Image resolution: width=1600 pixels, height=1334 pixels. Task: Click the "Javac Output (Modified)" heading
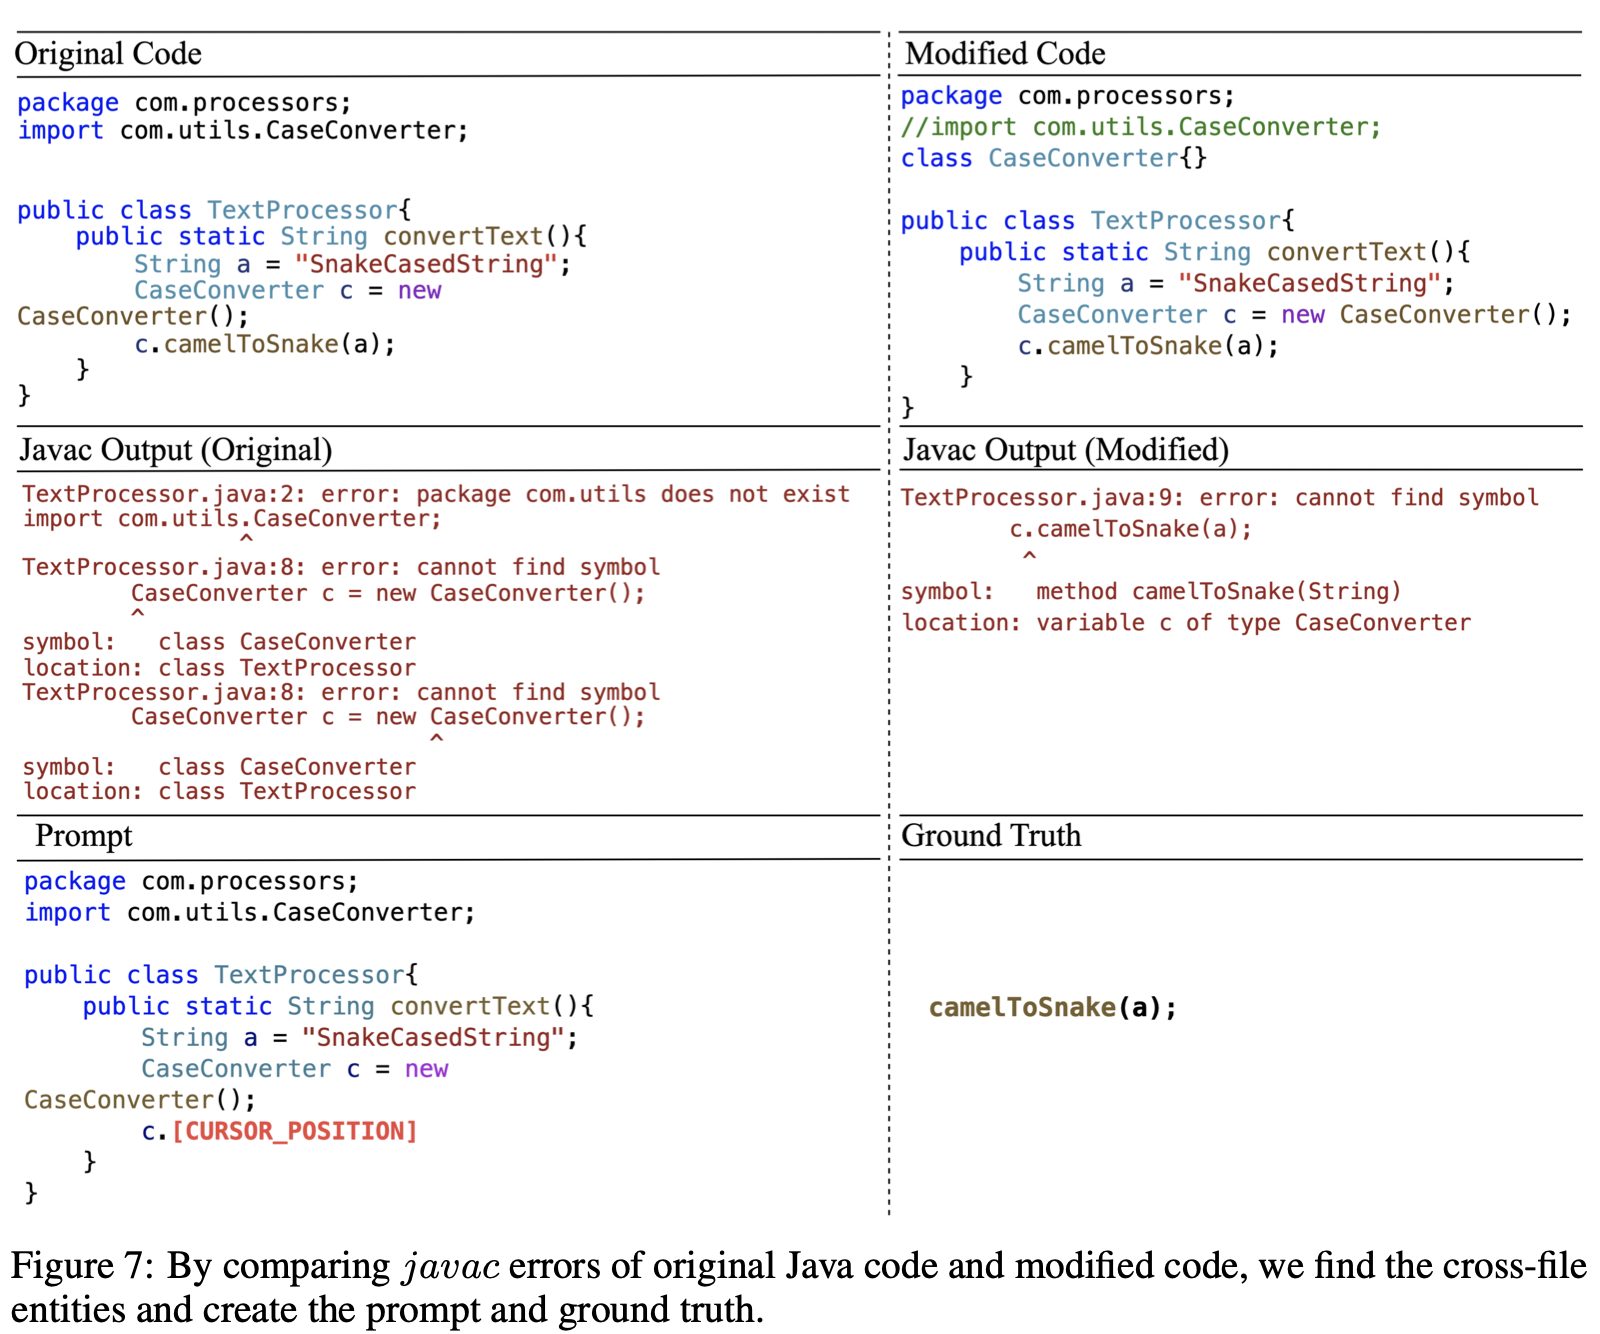pos(1065,450)
